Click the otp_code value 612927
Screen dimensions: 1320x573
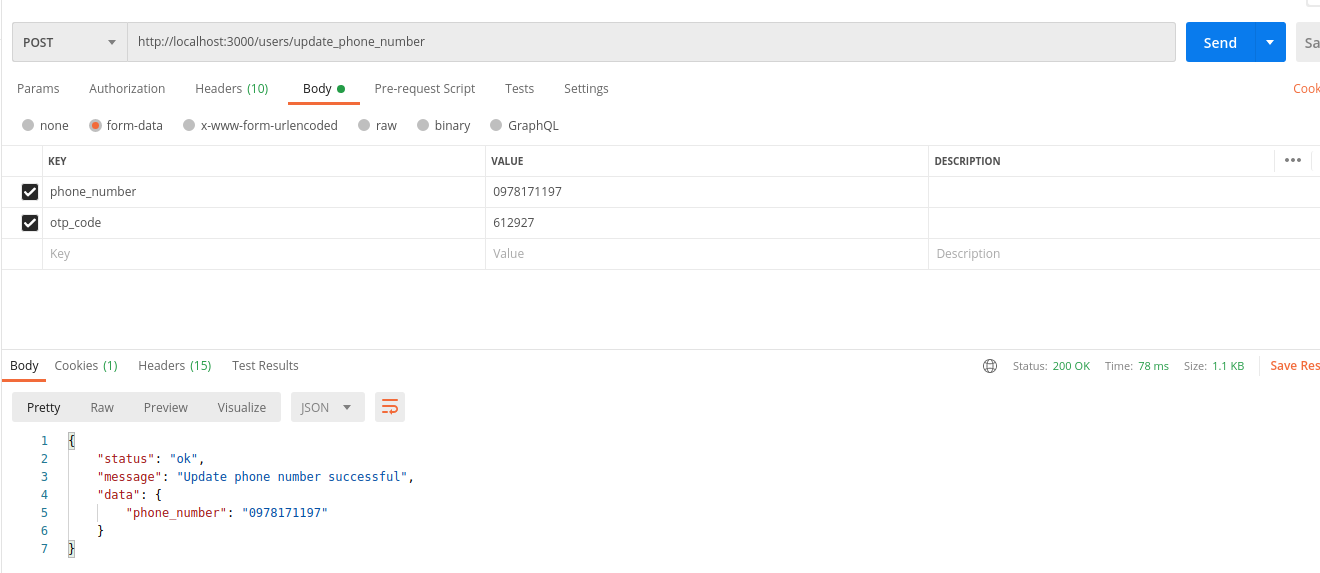coord(514,223)
